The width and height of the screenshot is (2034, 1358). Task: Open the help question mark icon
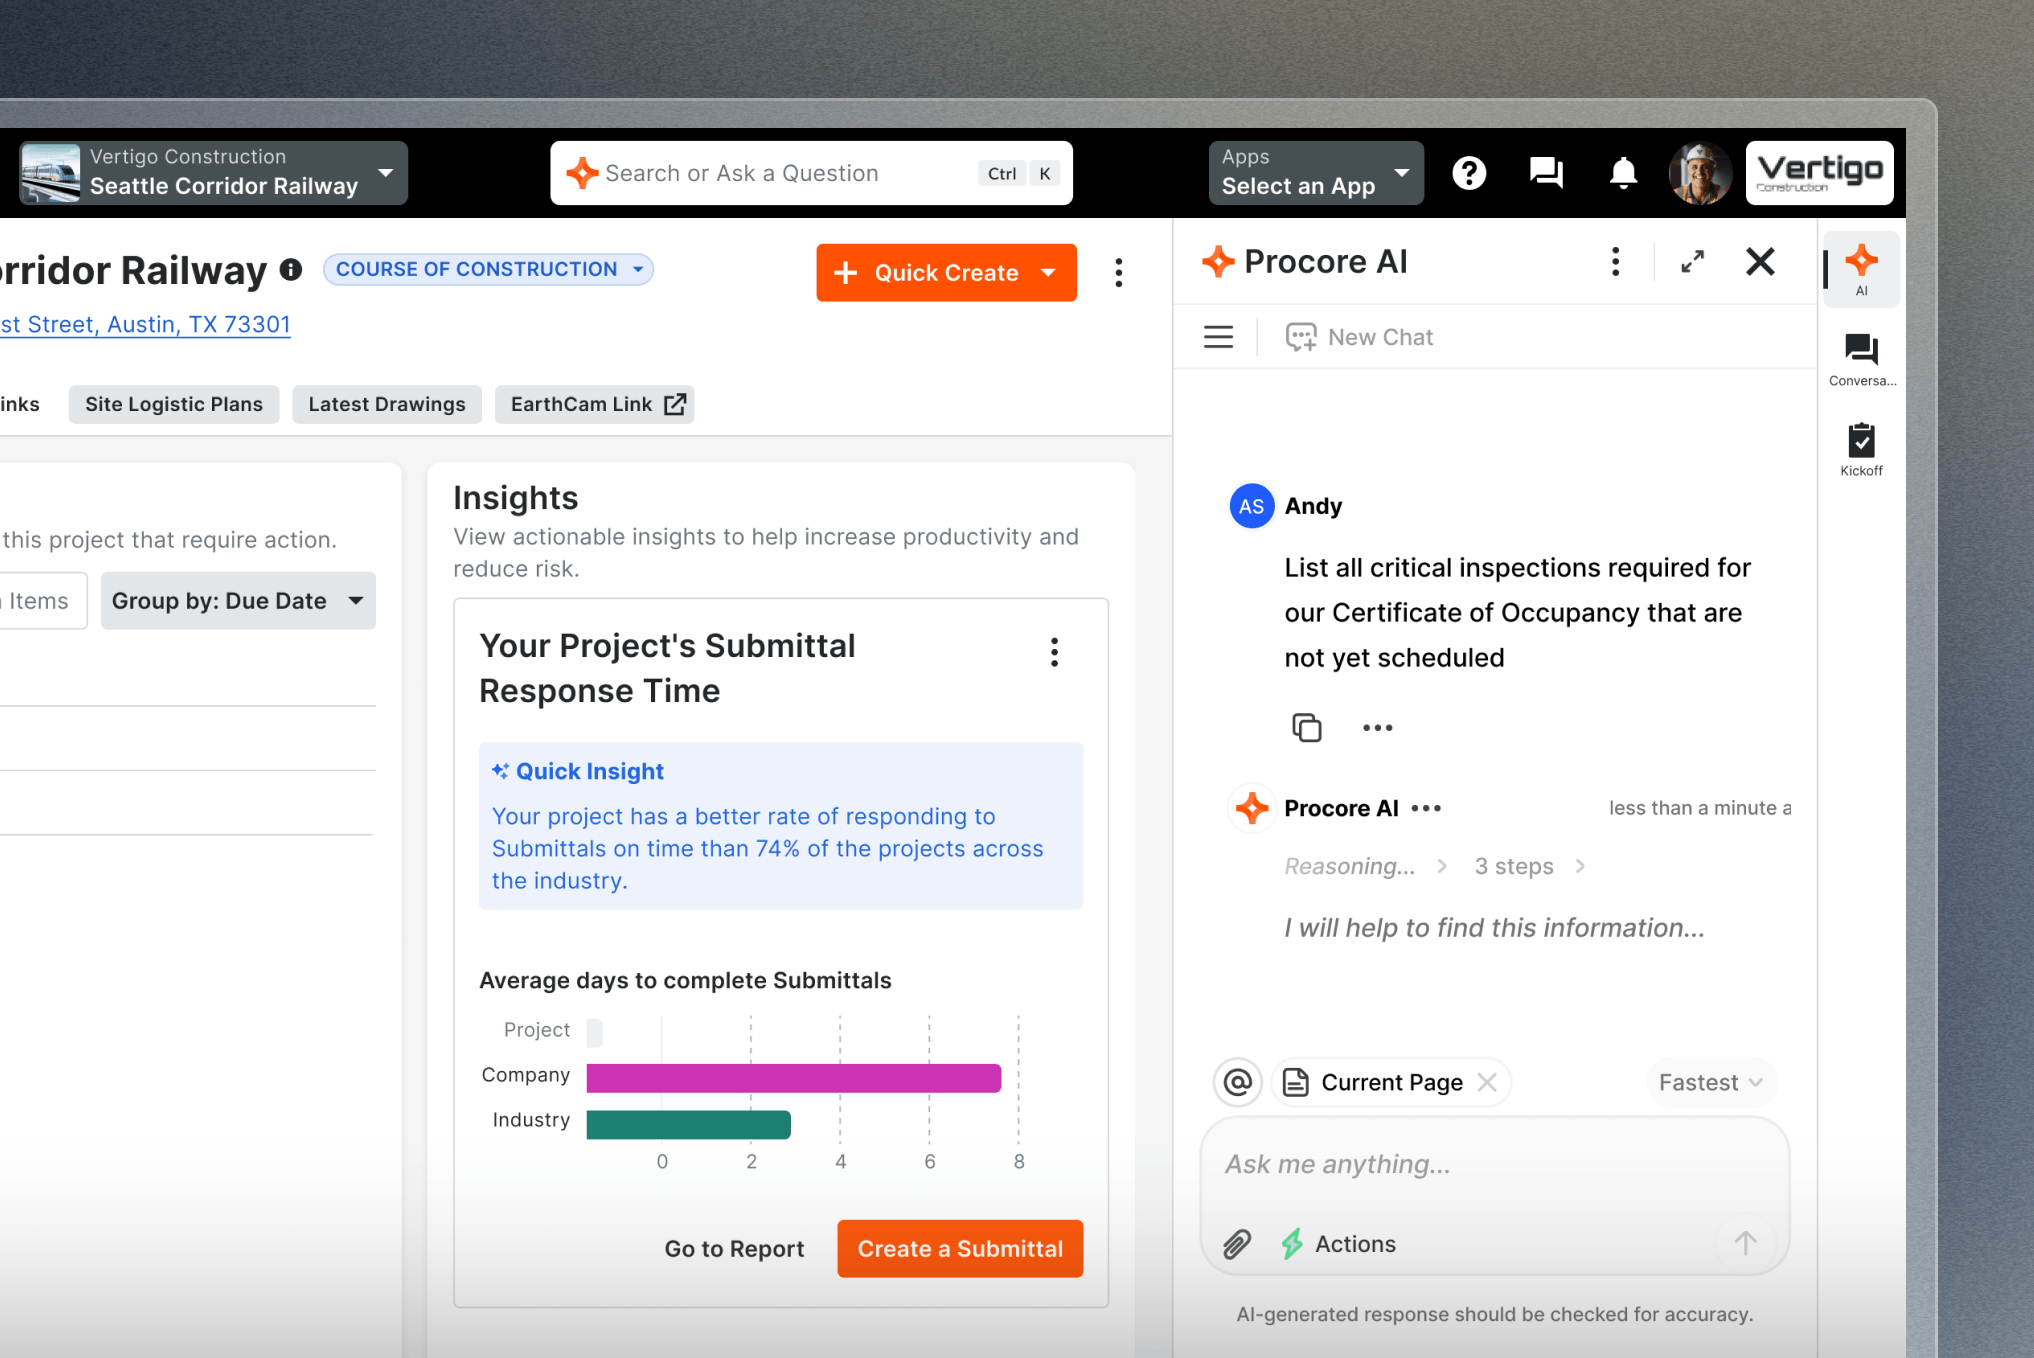click(x=1469, y=173)
